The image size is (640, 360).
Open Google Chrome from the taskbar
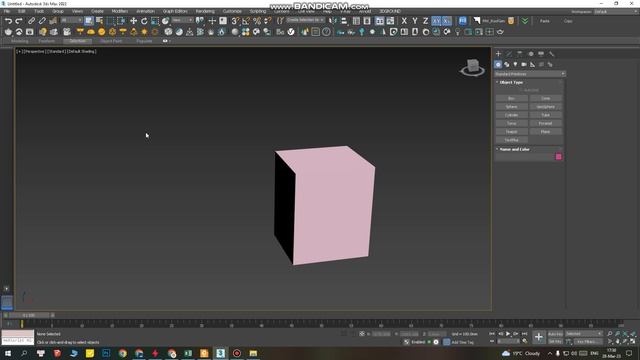tap(122, 353)
